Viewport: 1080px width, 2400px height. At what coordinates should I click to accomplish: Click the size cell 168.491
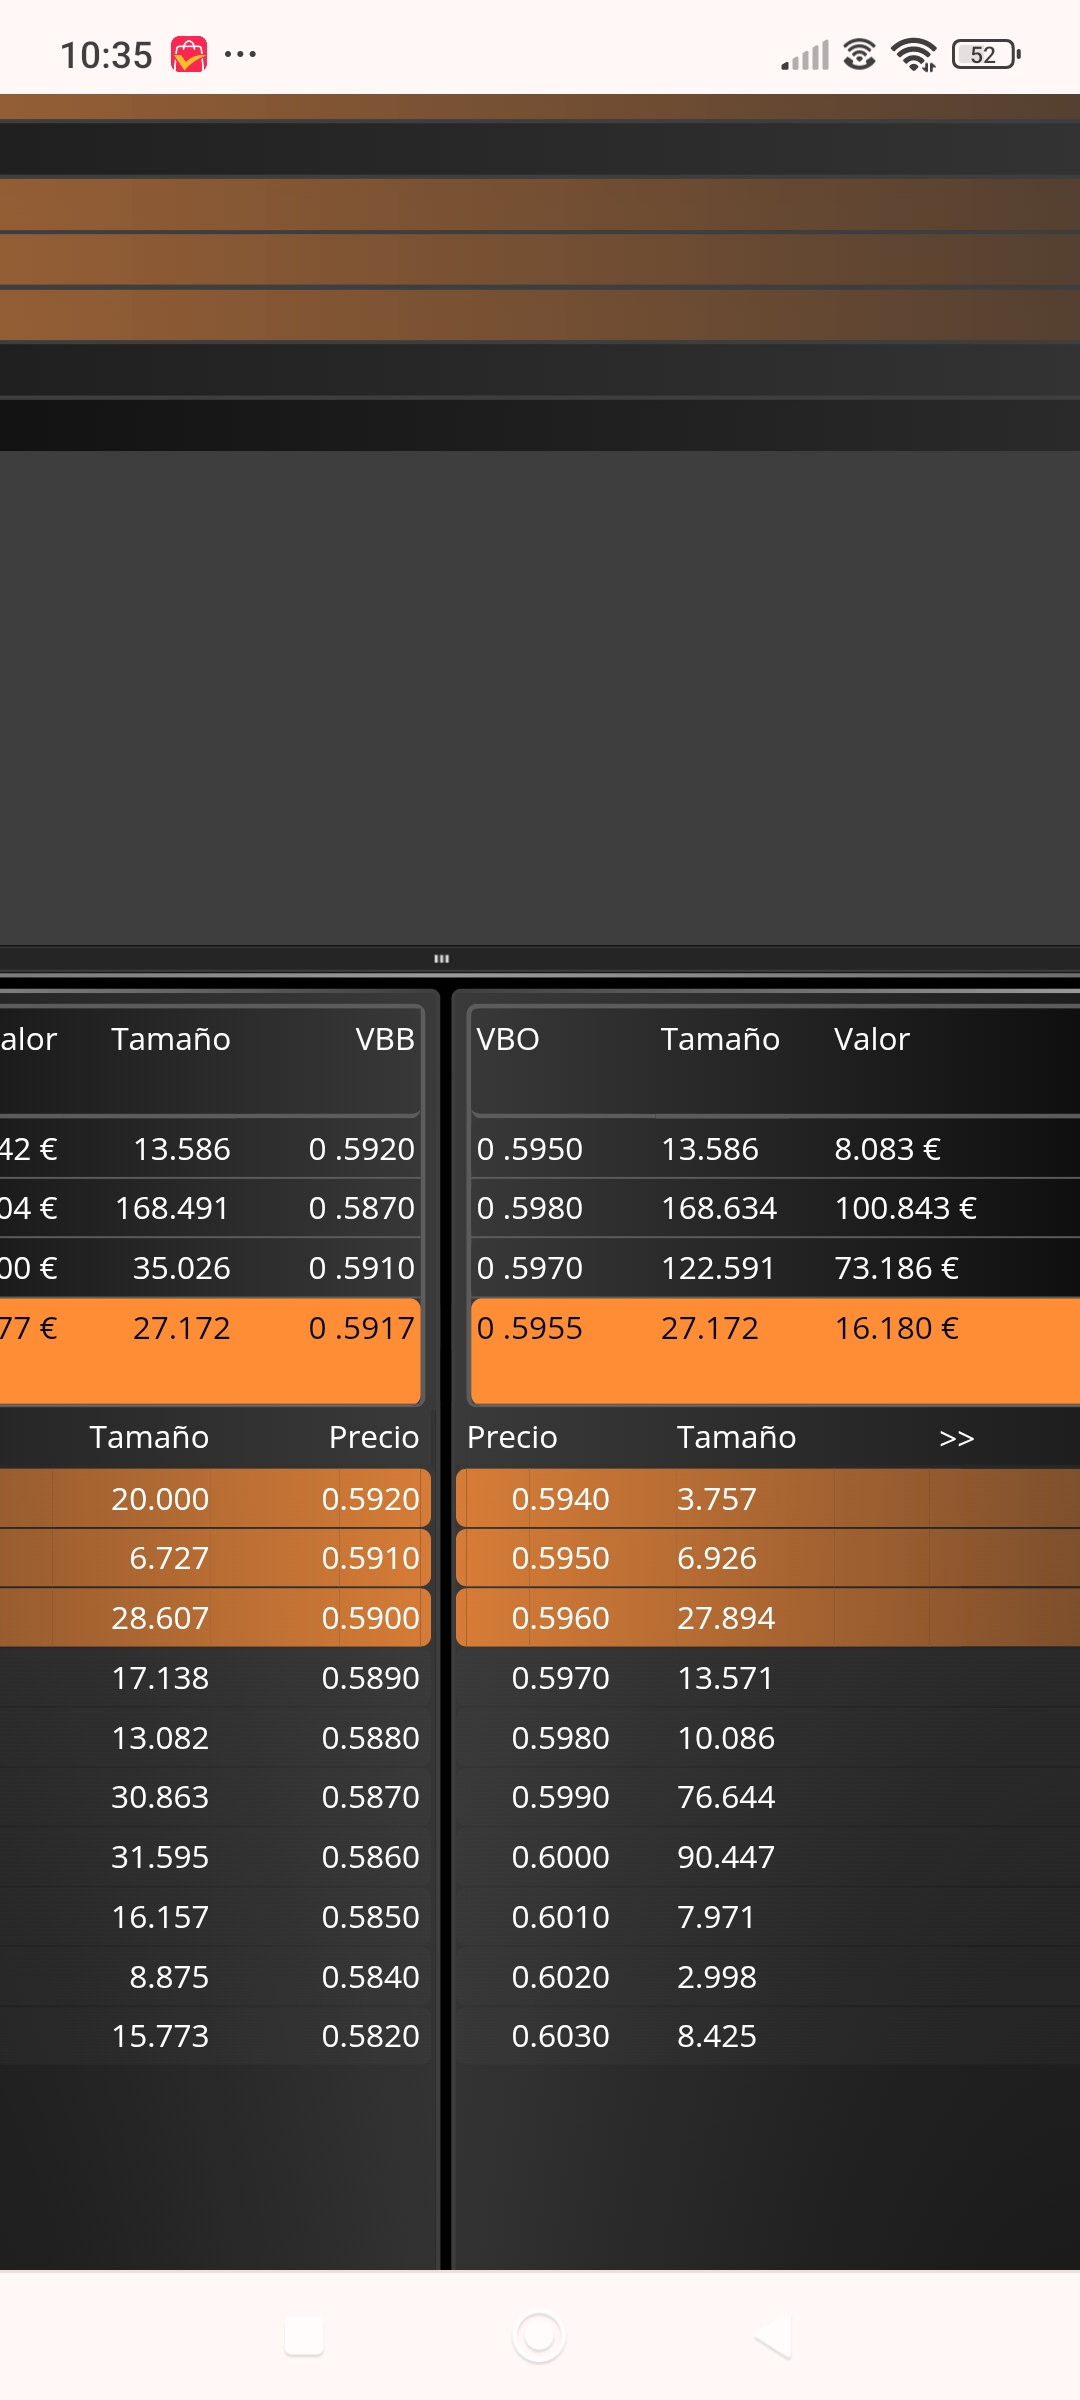click(x=172, y=1208)
